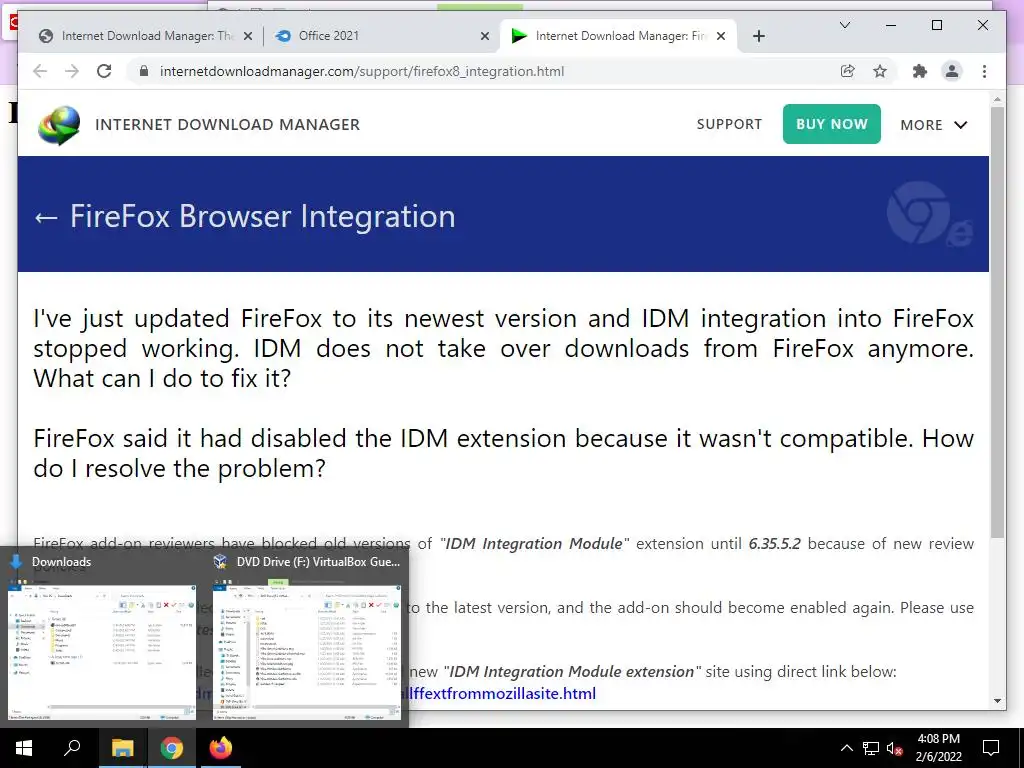The image size is (1024, 768).
Task: Open the notification center icon
Action: (991, 748)
